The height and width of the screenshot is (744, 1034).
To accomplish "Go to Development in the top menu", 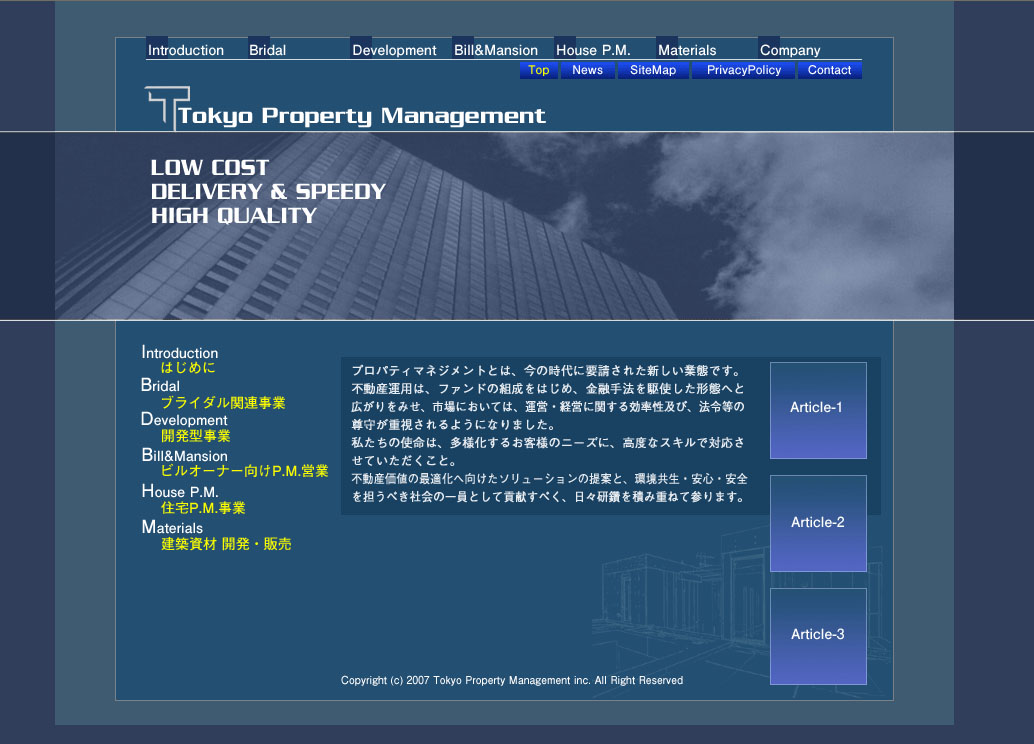I will point(394,50).
